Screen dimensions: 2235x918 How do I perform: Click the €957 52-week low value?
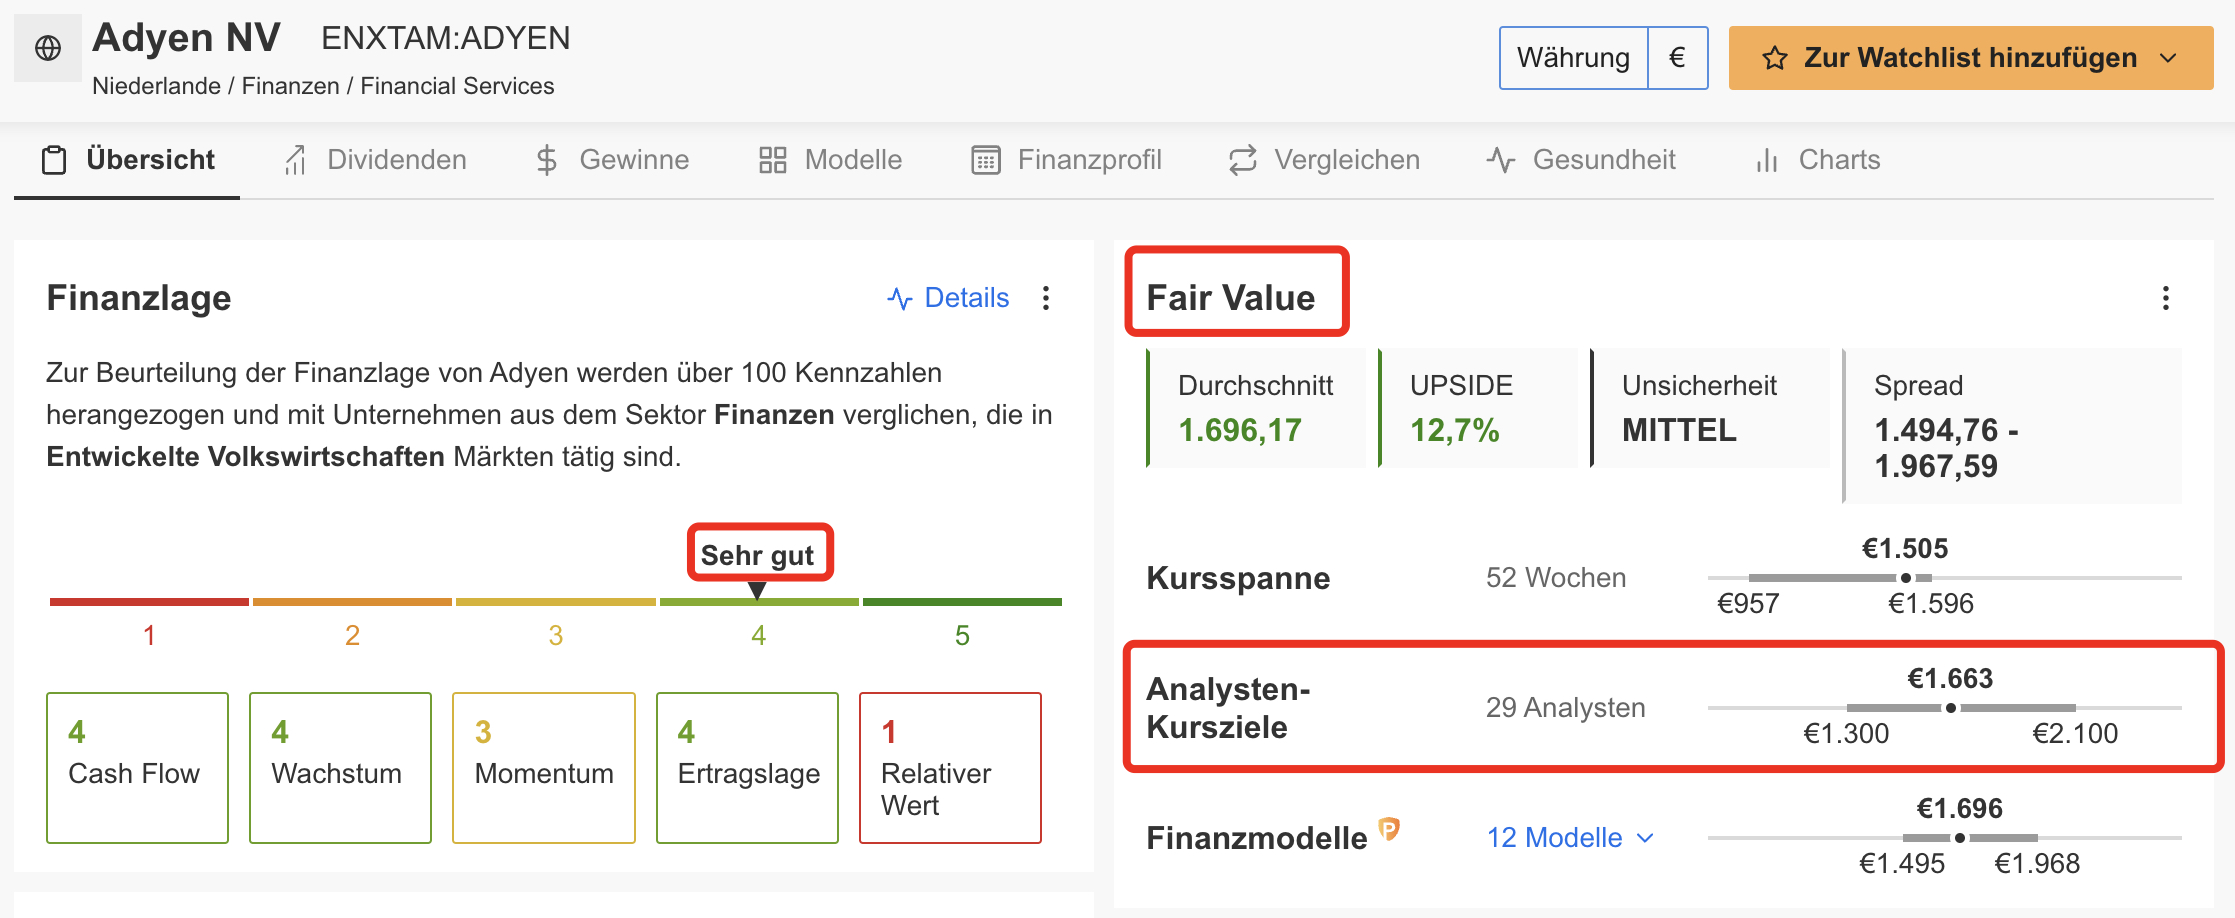(x=1748, y=604)
